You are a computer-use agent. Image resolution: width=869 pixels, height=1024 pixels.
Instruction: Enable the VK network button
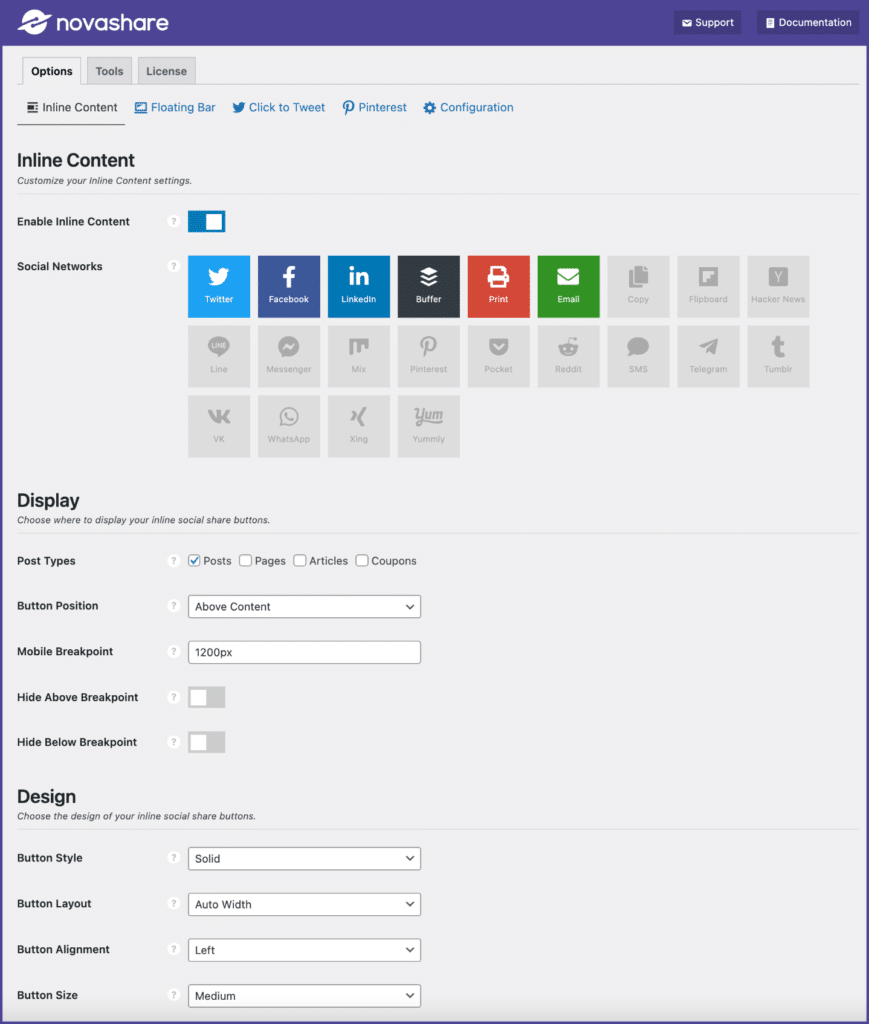pyautogui.click(x=219, y=426)
